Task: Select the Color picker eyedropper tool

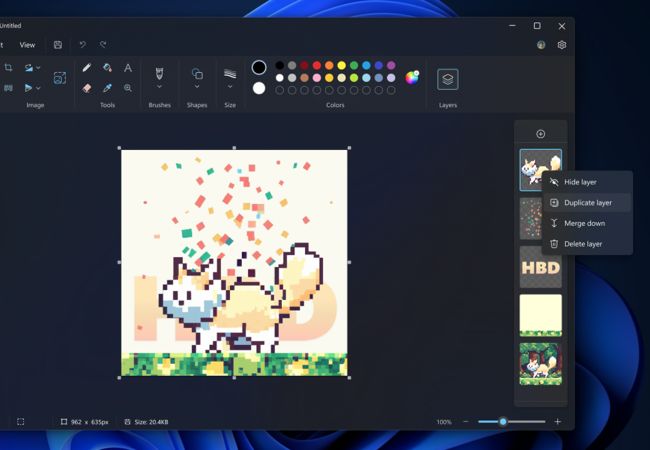Action: coord(107,88)
